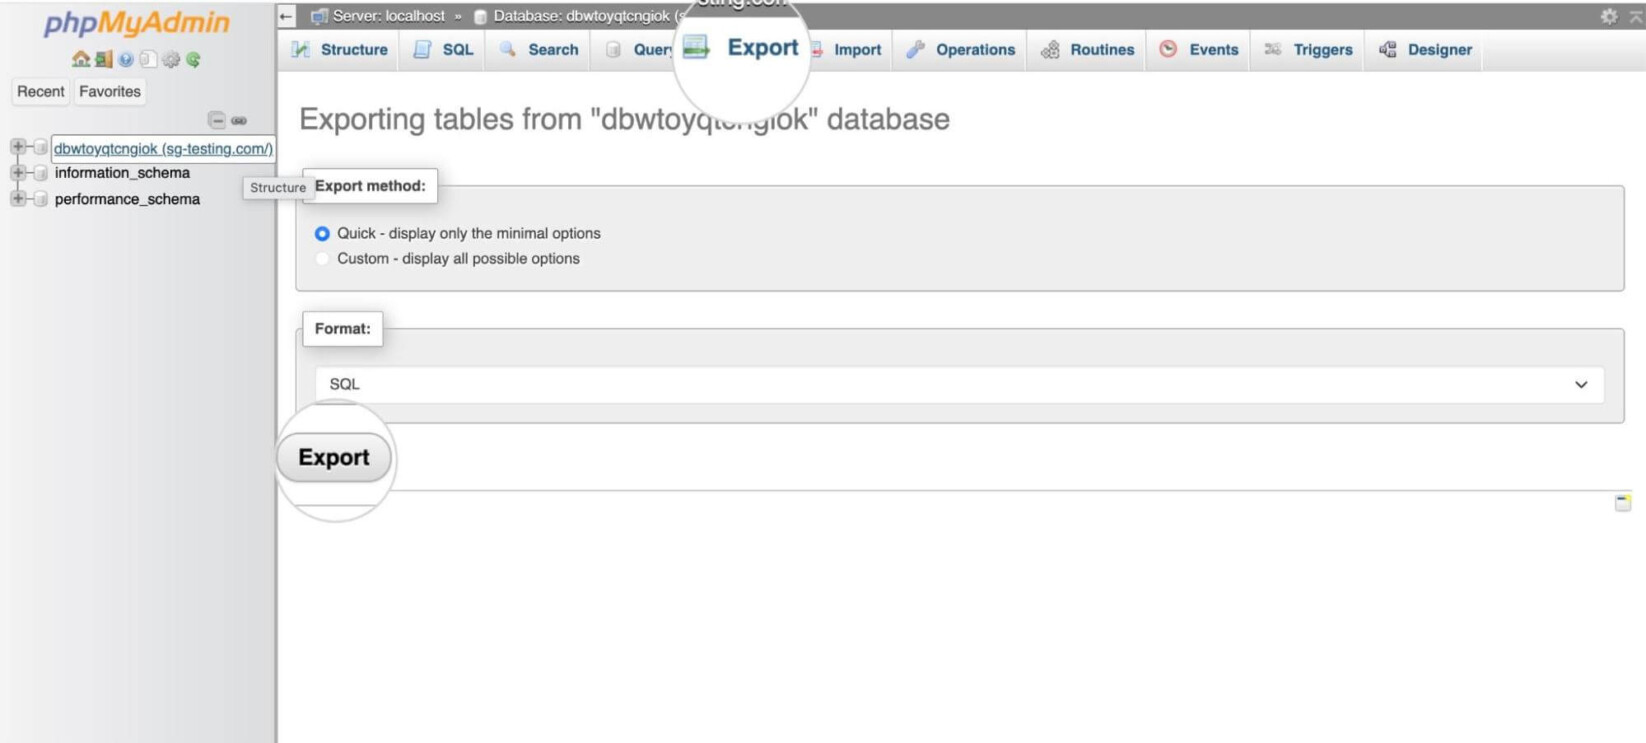Select information_schema in the database tree

pos(122,173)
